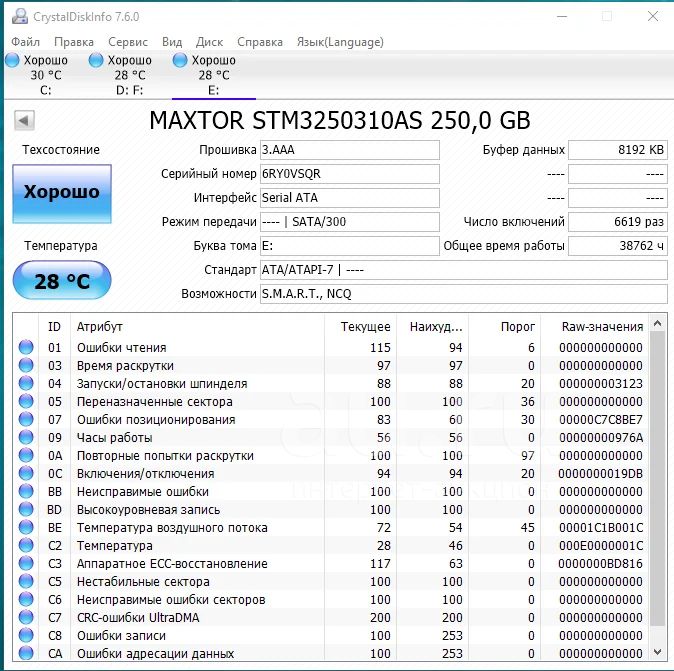This screenshot has height=671, width=674.
Task: Click status orb for Повторные попытки раскрутки
Action: (26, 456)
